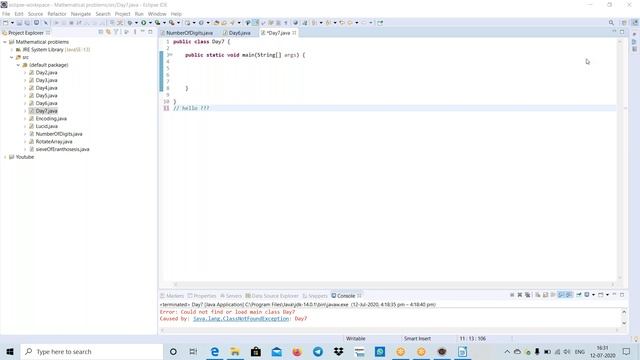Switch to Day6.java editor tab

pos(240,33)
